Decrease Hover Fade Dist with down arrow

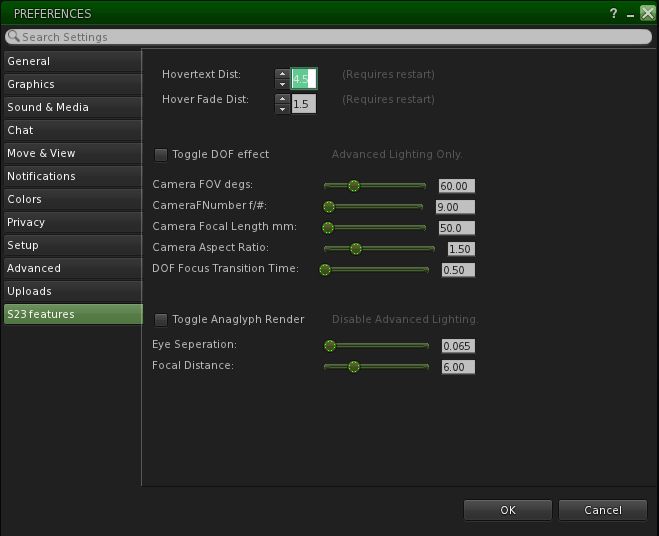[282, 109]
